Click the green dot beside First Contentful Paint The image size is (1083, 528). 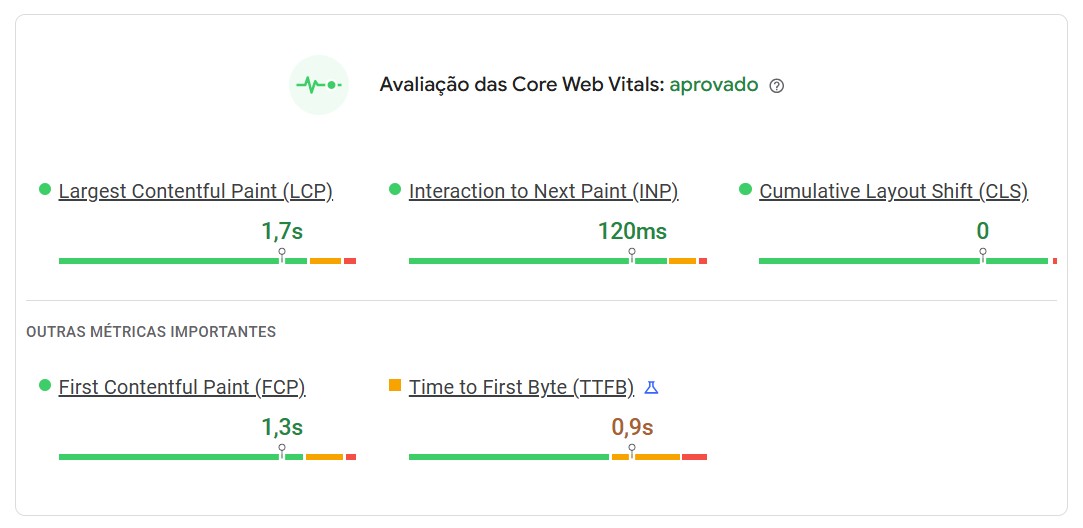tap(44, 385)
